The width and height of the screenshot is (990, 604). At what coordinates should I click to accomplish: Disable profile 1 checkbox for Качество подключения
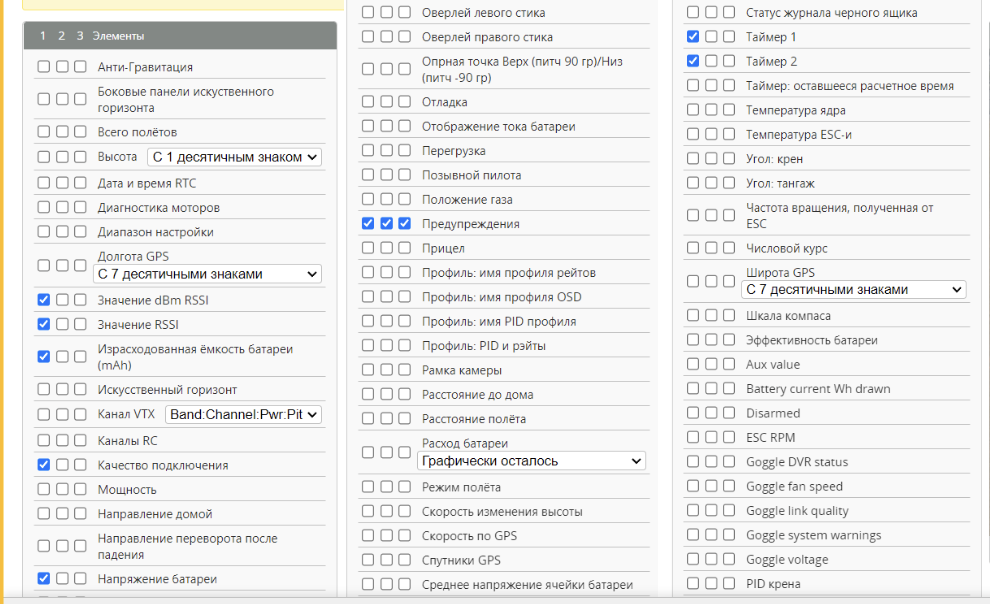[x=44, y=465]
